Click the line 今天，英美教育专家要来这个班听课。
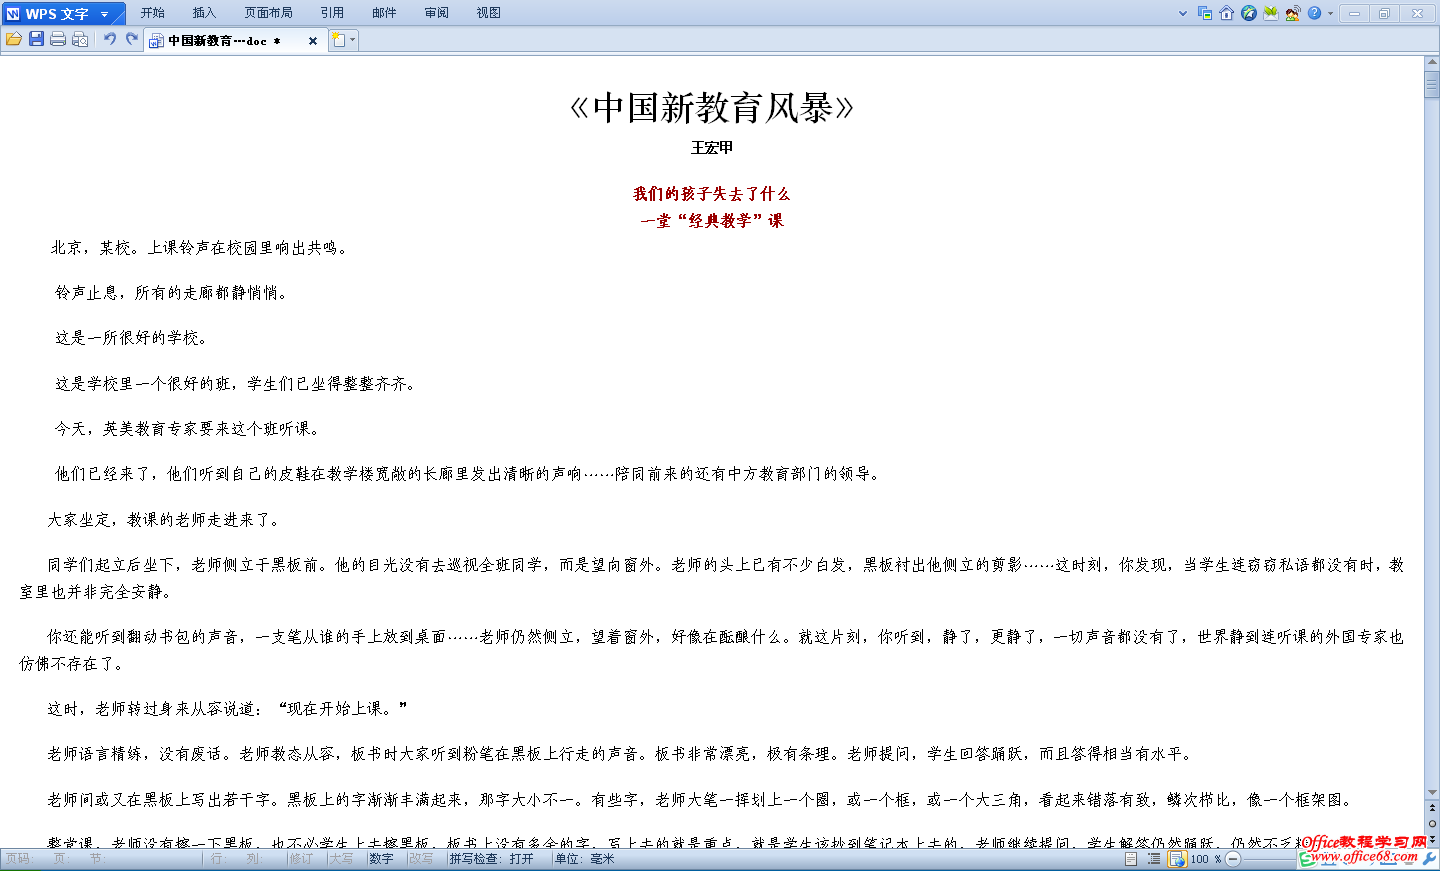The image size is (1440, 871). [x=187, y=429]
